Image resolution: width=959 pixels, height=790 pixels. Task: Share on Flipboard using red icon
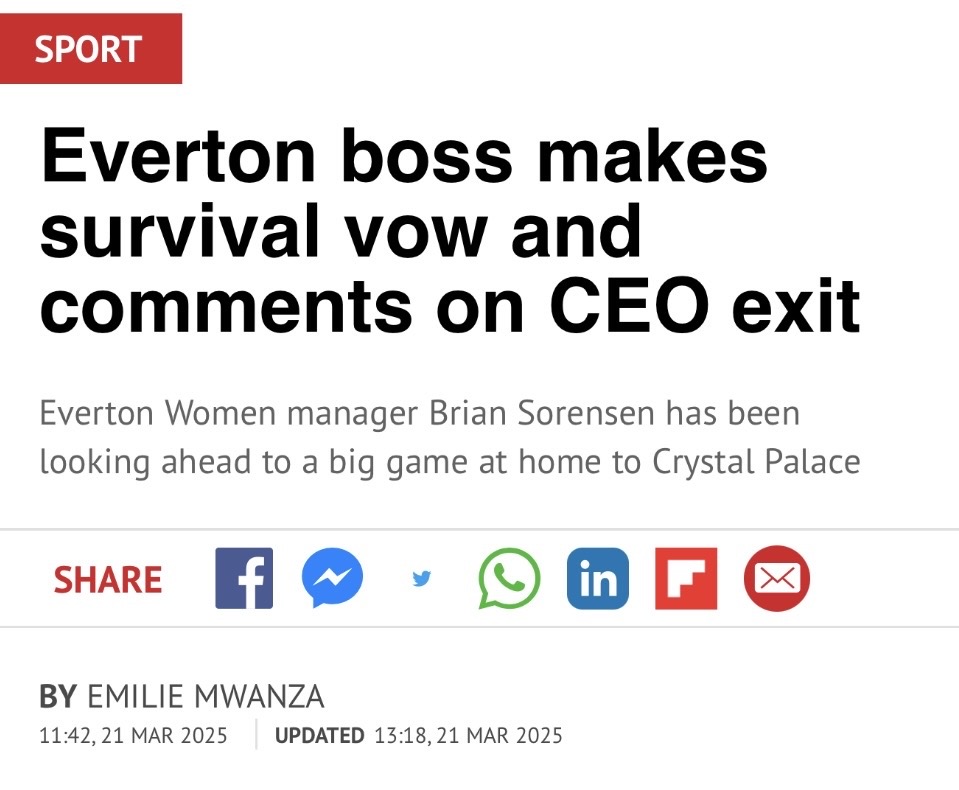(686, 579)
